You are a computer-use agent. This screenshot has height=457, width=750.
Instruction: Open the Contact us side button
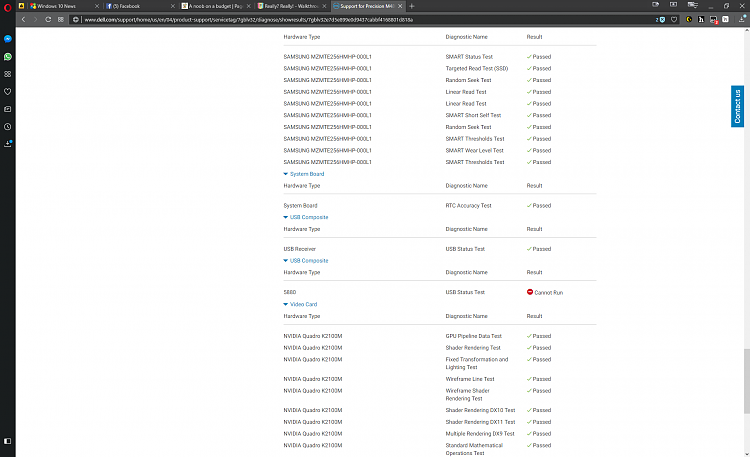click(737, 106)
